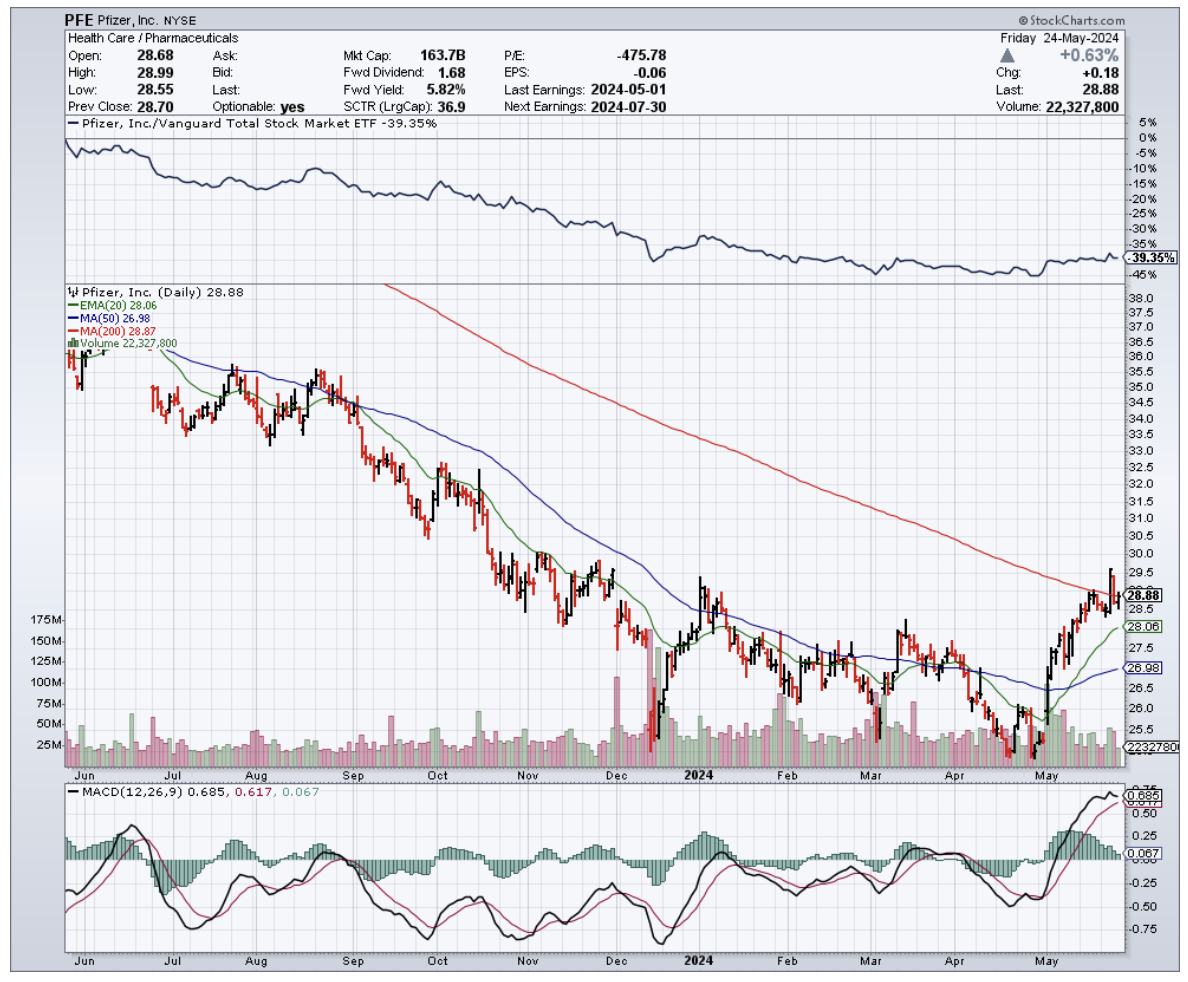Click the candlestick icon before Pfizer, Inc. (Daily)
The width and height of the screenshot is (1188, 982).
[x=70, y=292]
